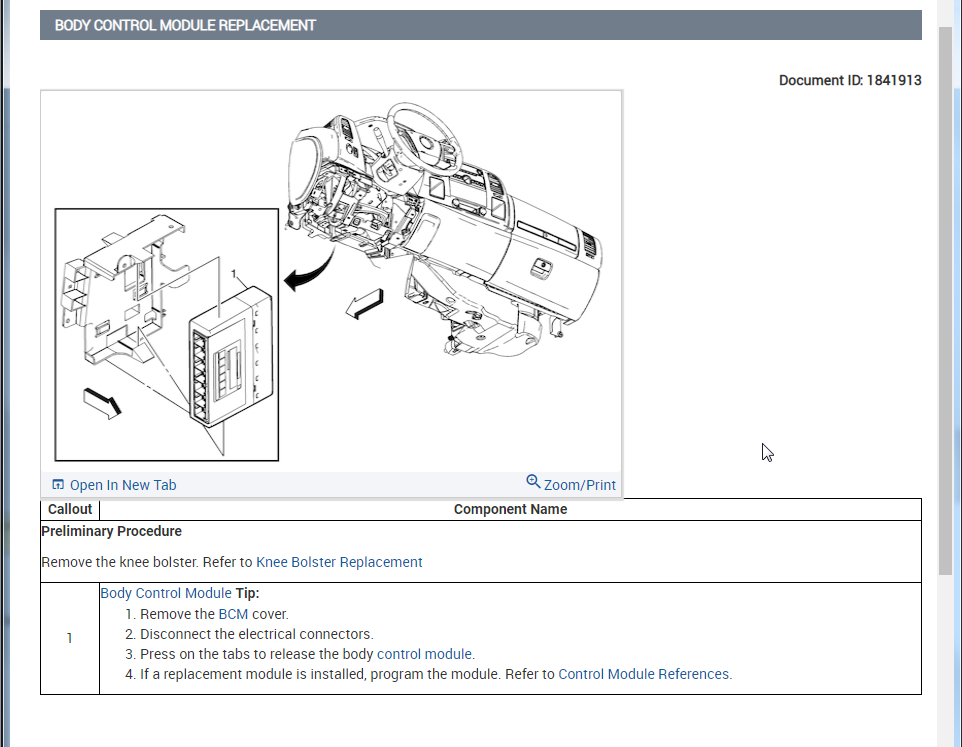The height and width of the screenshot is (747, 962).
Task: Open the Body Control Module link
Action: coord(166,593)
